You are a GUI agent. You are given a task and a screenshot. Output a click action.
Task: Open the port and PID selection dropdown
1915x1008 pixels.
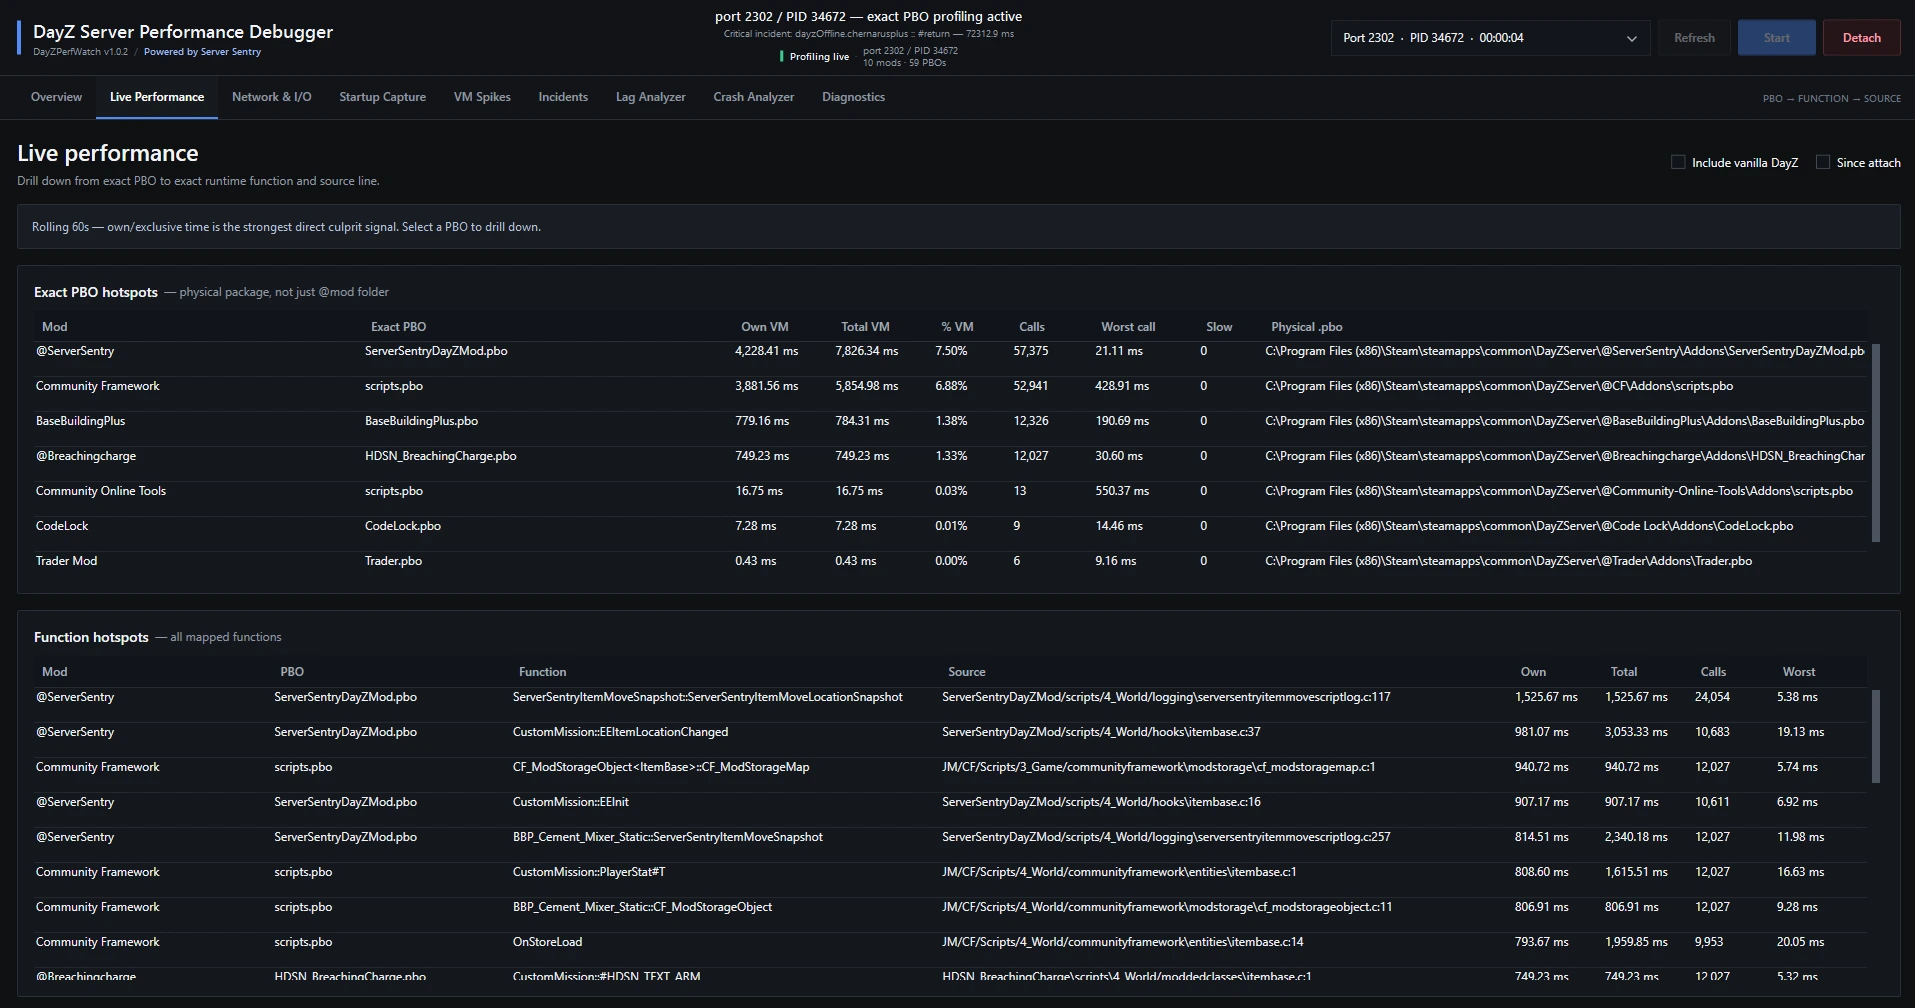[1490, 38]
